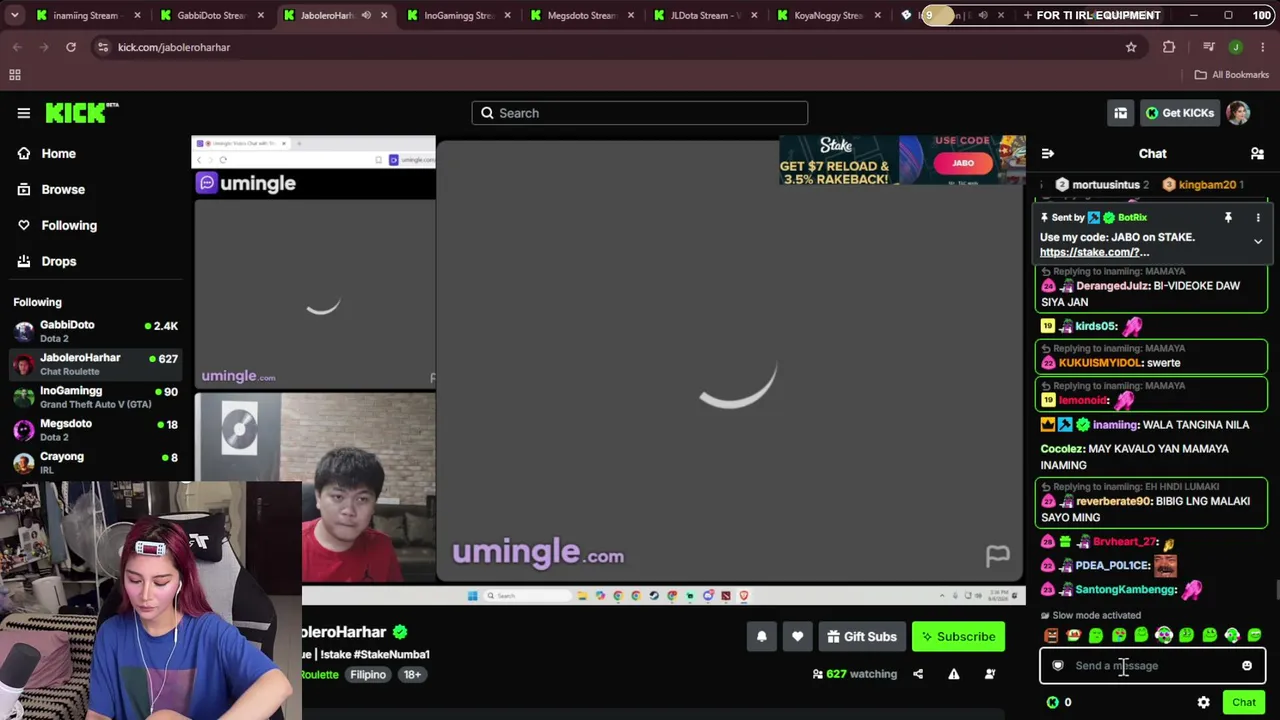Click the Gift Subs button
The width and height of the screenshot is (1280, 720).
(861, 637)
